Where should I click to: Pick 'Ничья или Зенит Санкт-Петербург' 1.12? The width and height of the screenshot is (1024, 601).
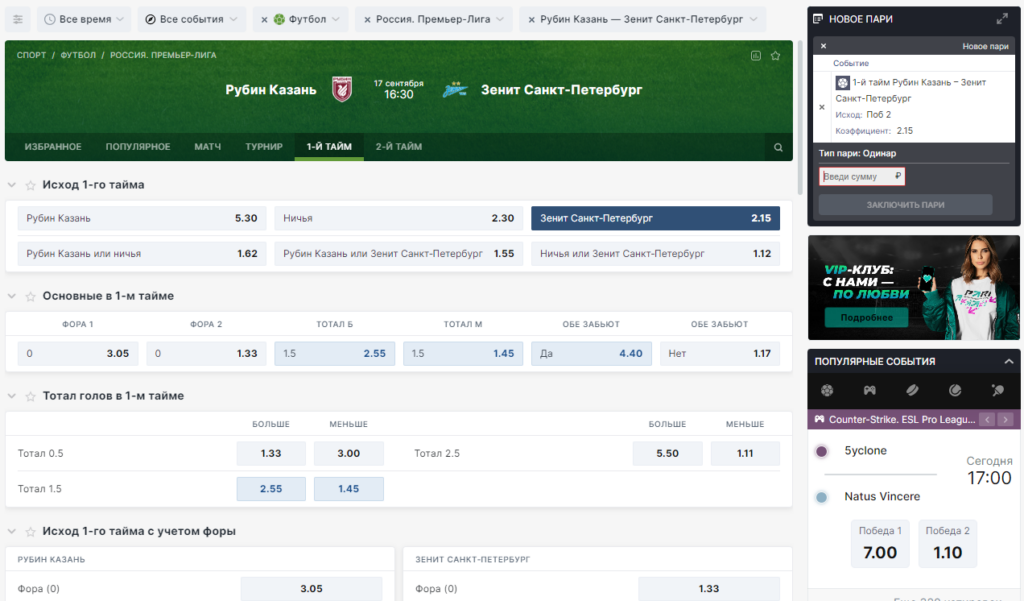click(x=655, y=253)
